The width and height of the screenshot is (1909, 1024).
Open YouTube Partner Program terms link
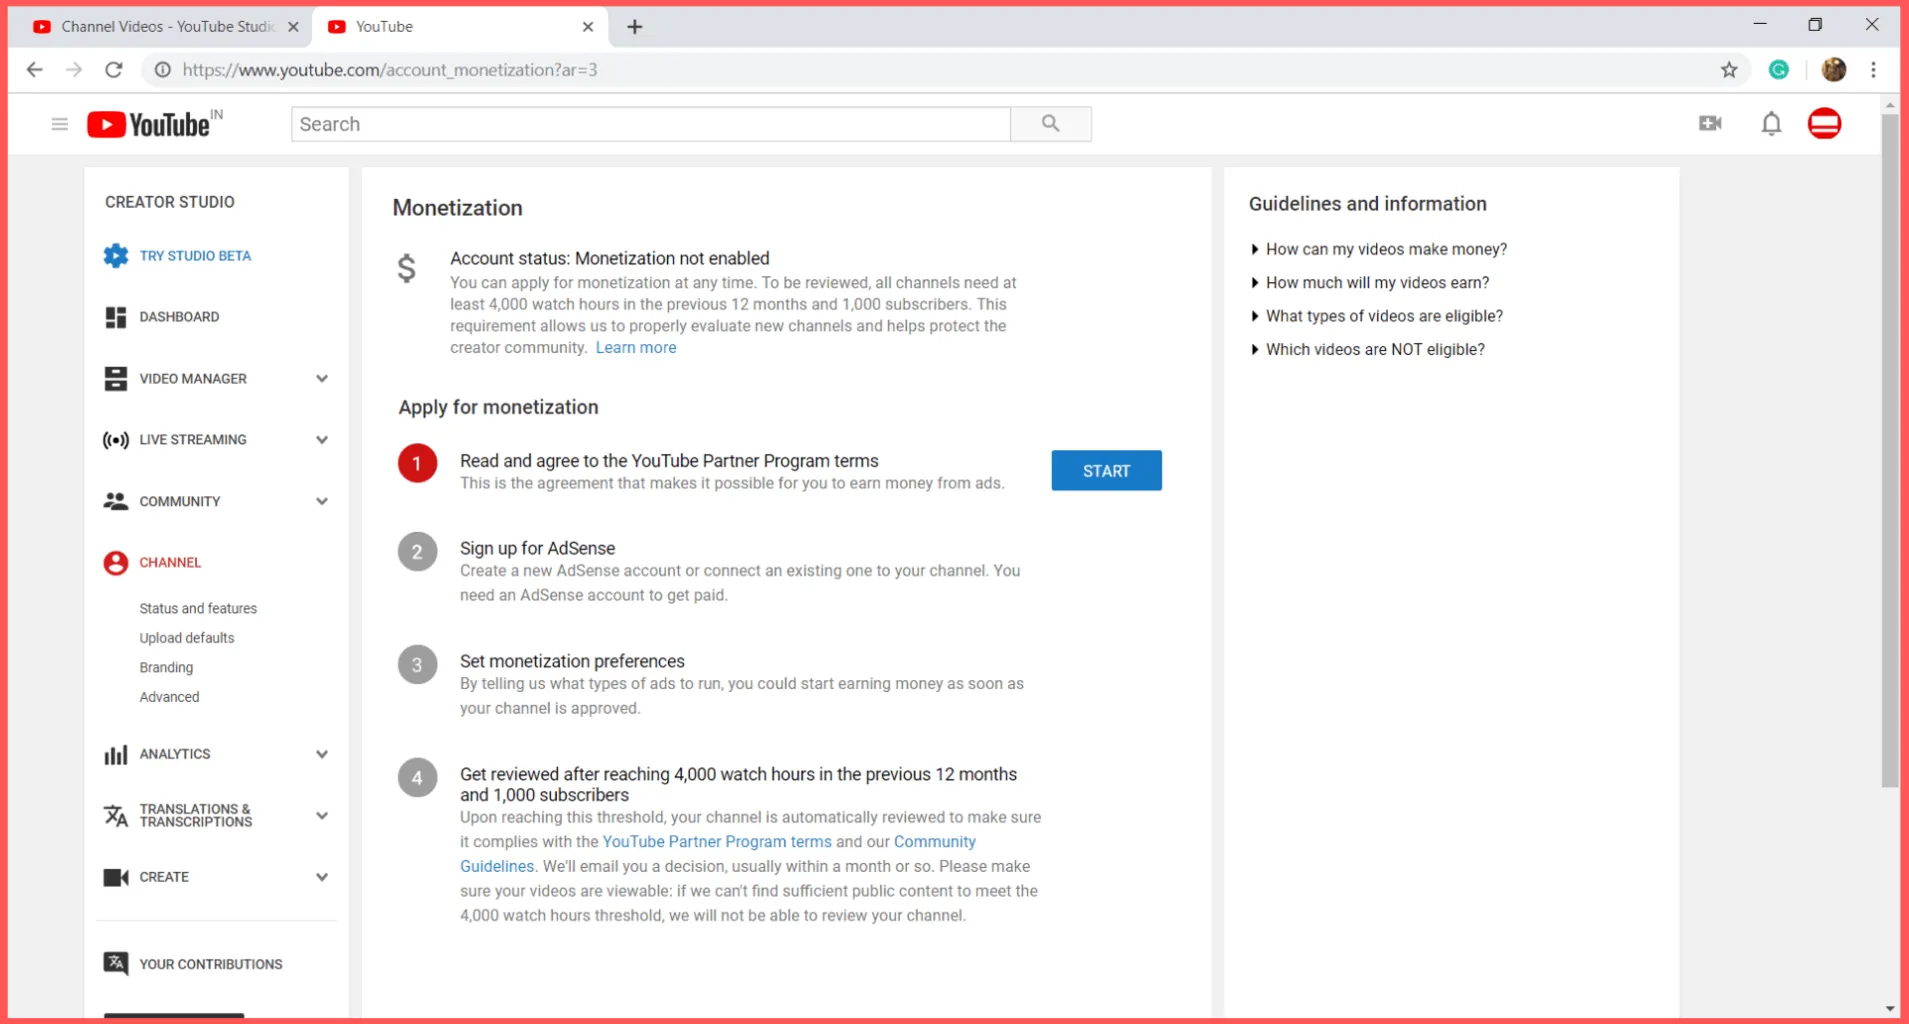click(x=717, y=842)
